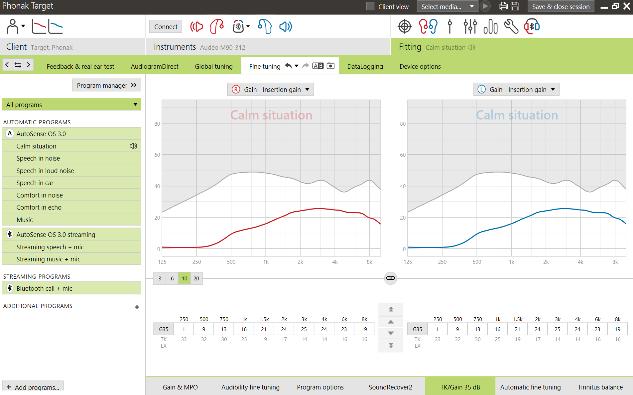Click the Connect button
Viewport: 633px width, 395px height.
(x=166, y=27)
